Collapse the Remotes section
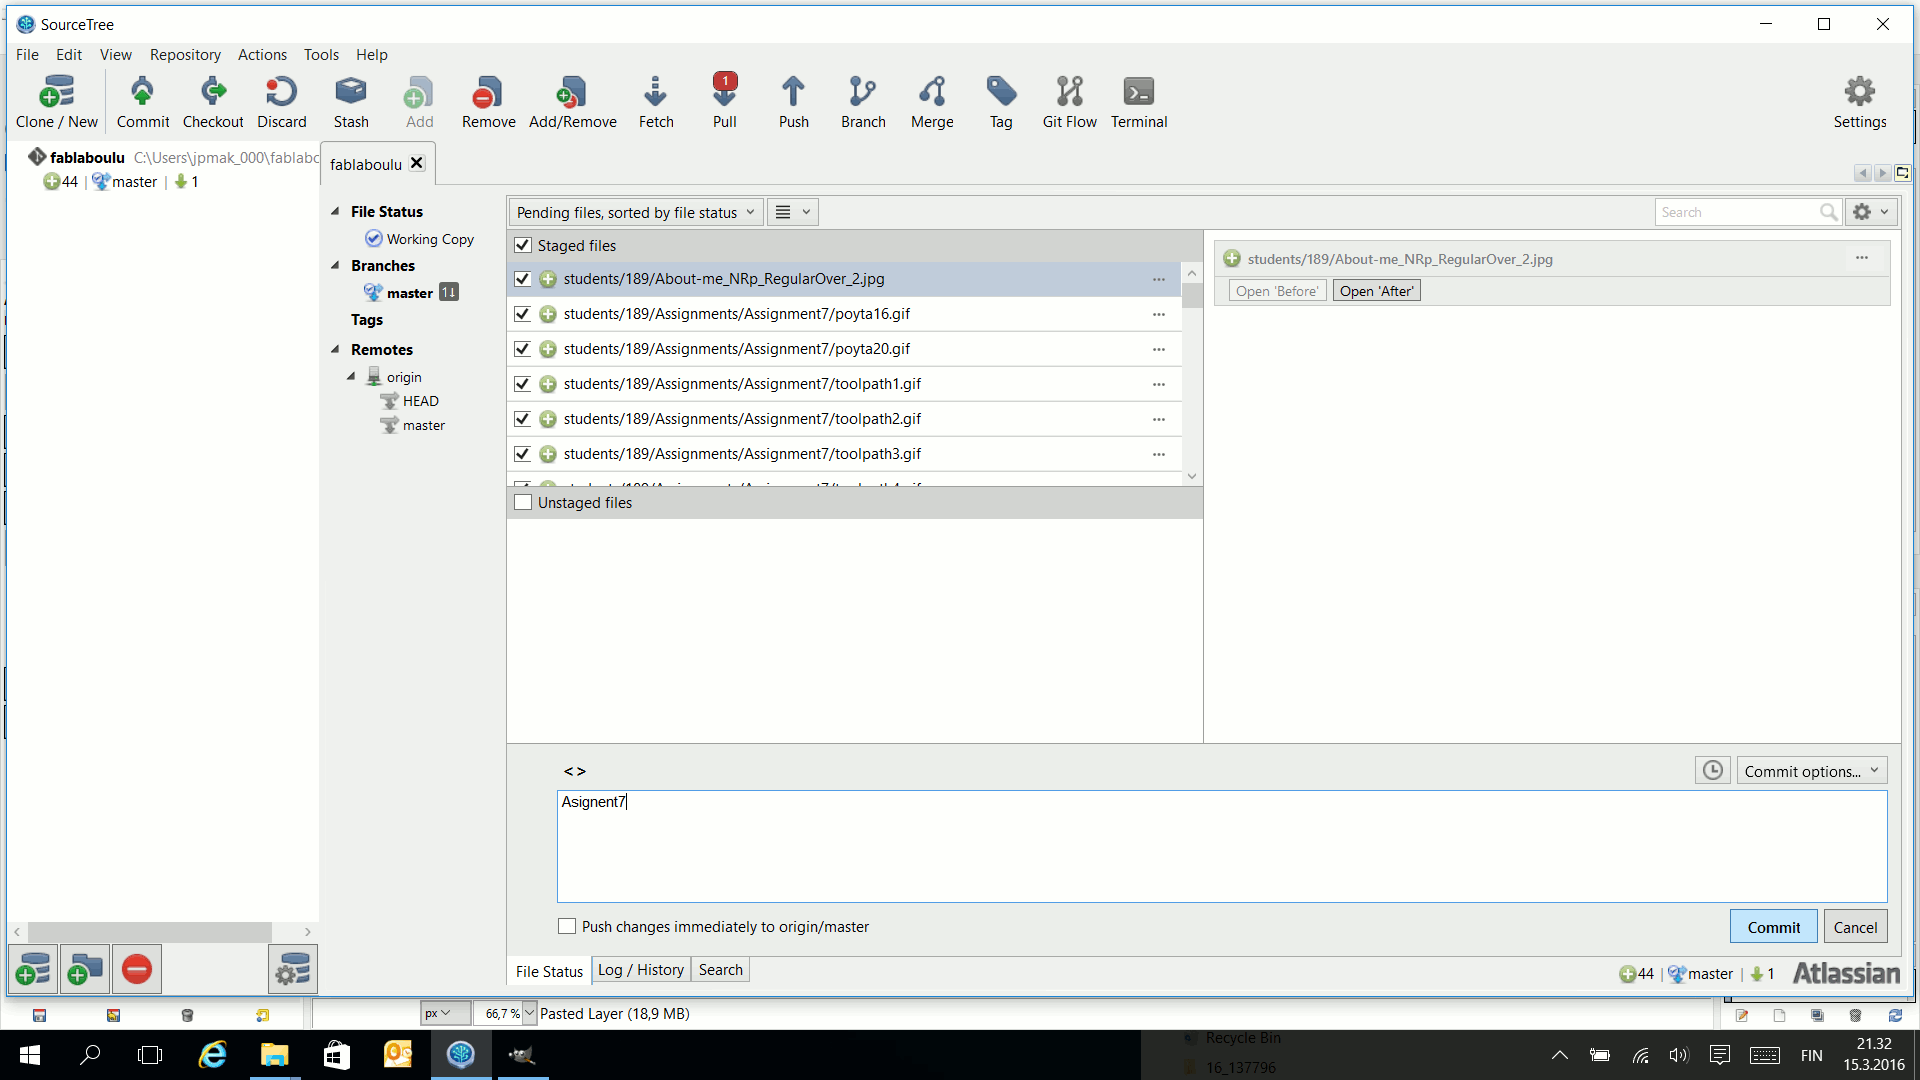The height and width of the screenshot is (1080, 1920). tap(335, 349)
